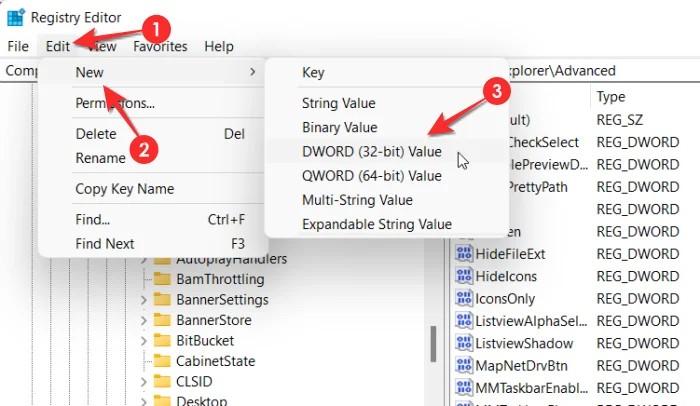Click the HideFileExt DWORD value icon
700x406 pixels.
(463, 254)
